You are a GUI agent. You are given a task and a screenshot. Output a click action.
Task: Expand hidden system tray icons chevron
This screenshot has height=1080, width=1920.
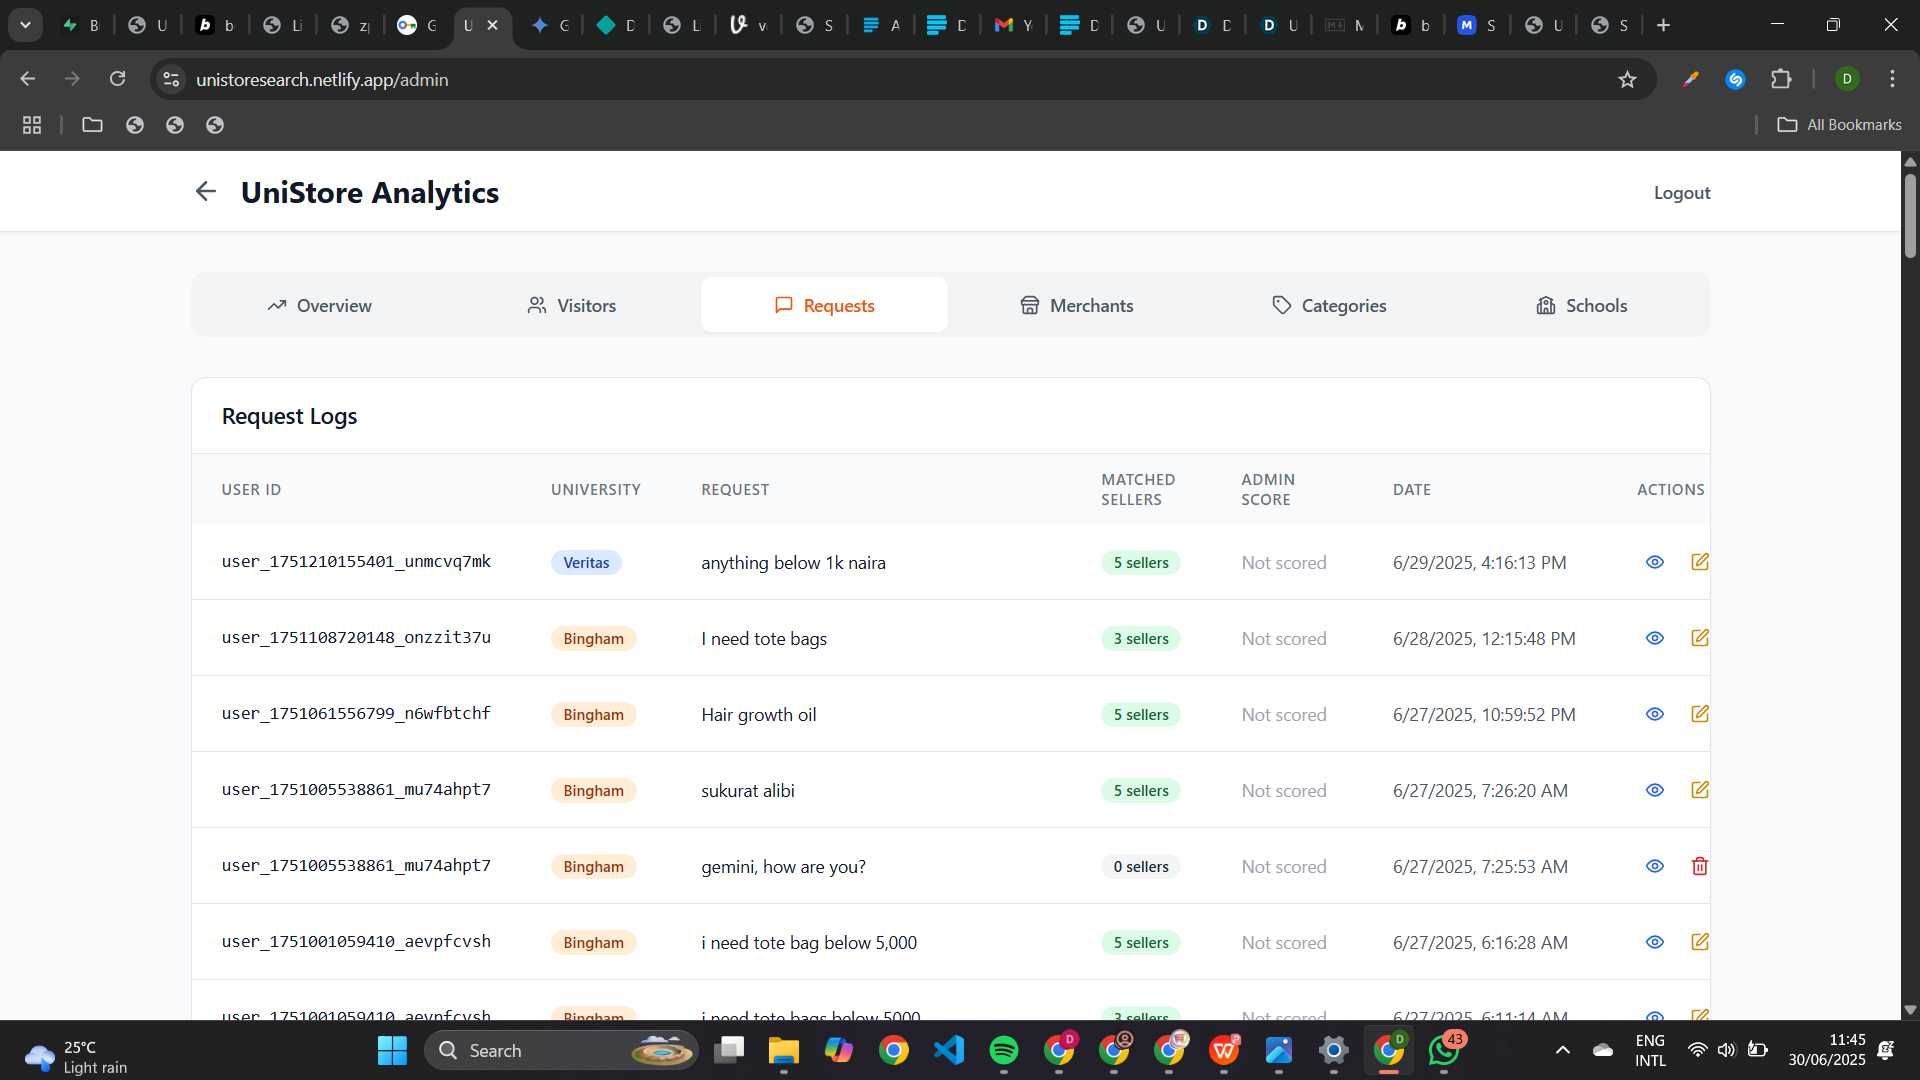click(1562, 1050)
